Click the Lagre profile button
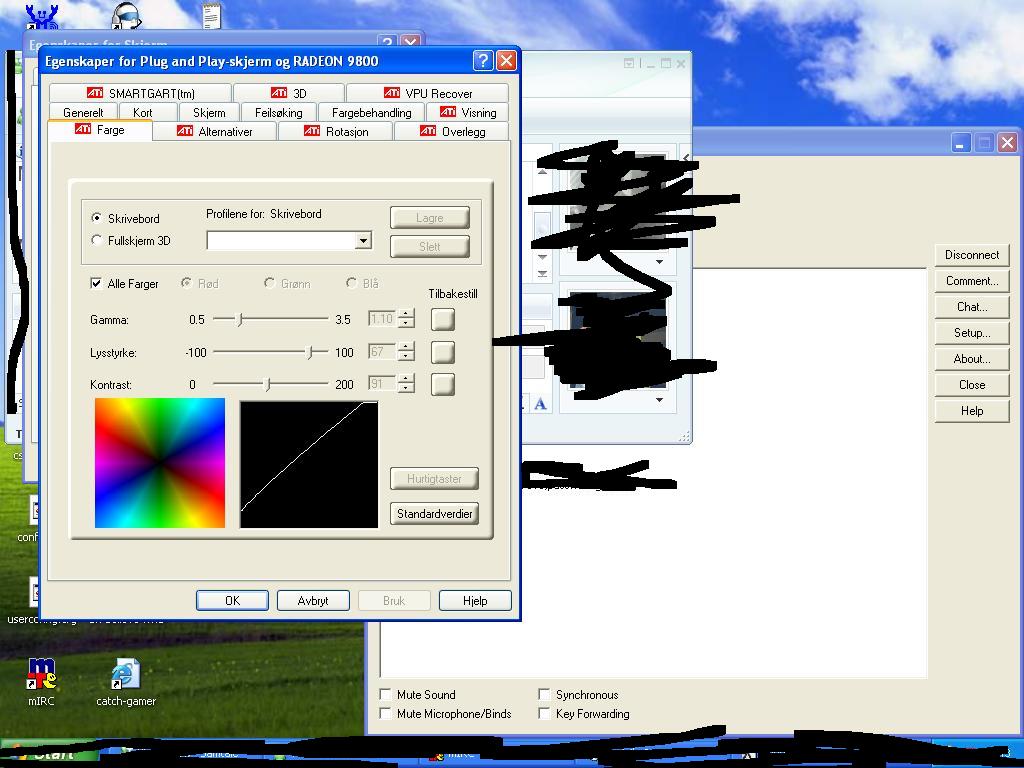This screenshot has width=1024, height=768. coord(430,217)
